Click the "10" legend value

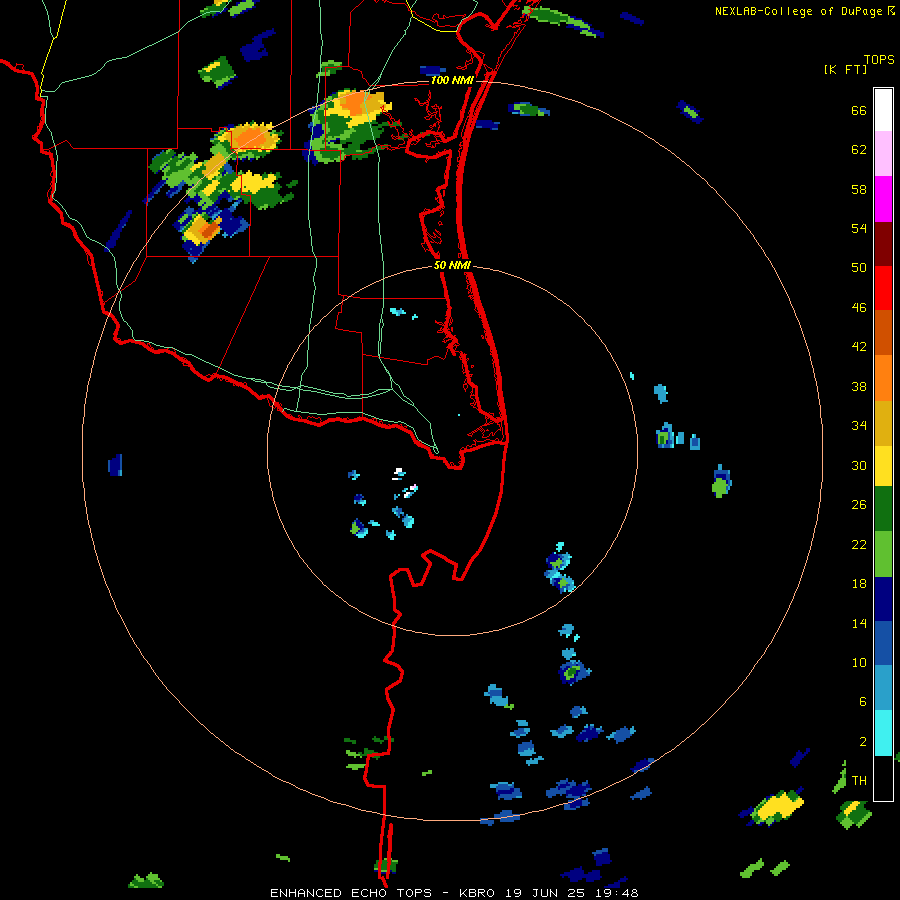tap(859, 663)
